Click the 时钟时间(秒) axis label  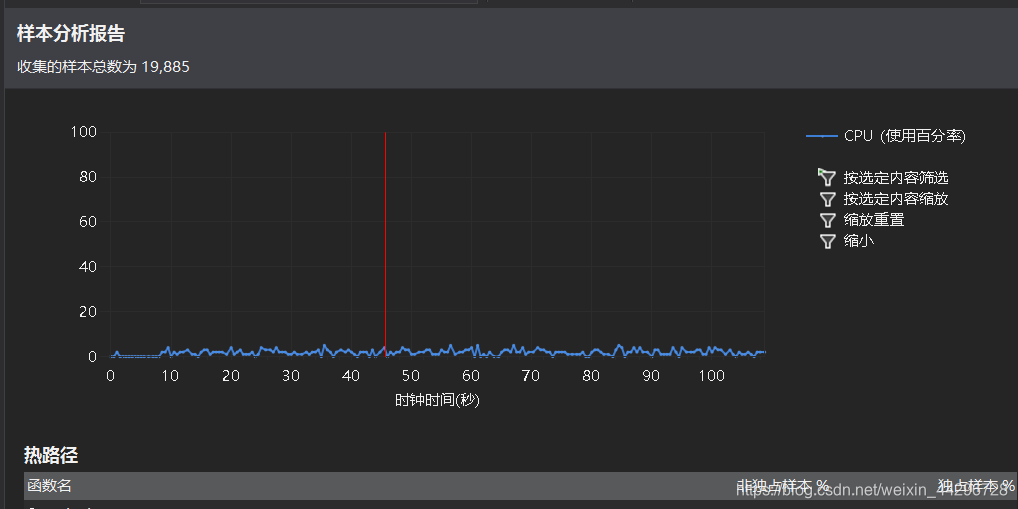pos(437,400)
